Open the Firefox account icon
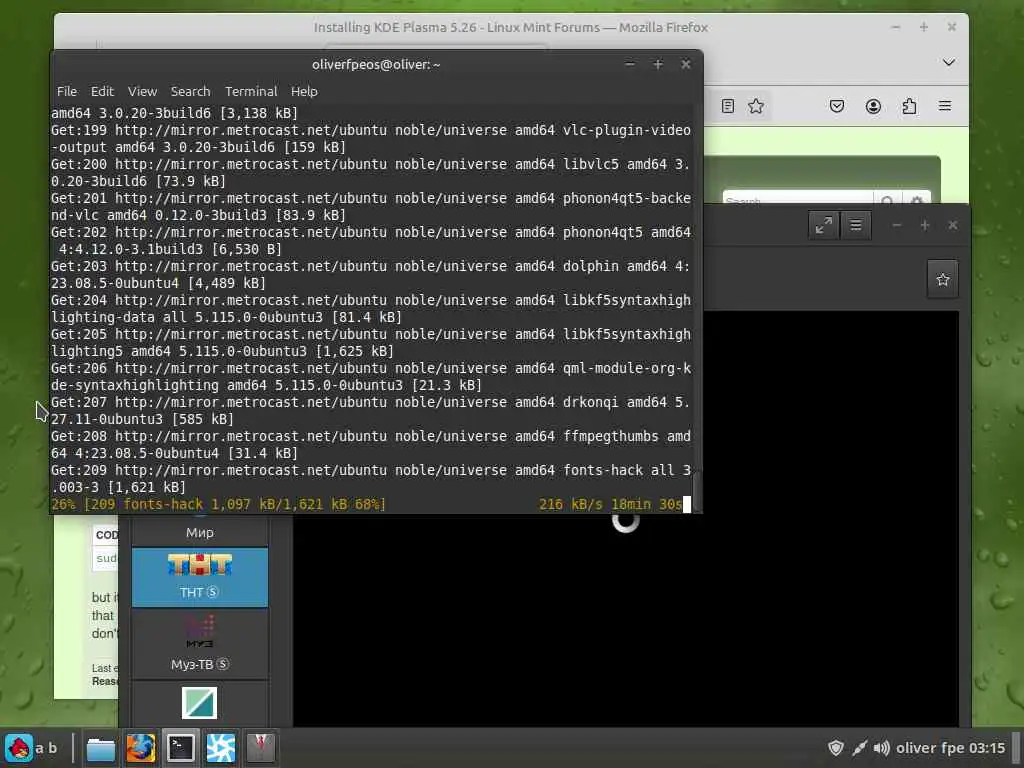The height and width of the screenshot is (768, 1024). click(873, 106)
